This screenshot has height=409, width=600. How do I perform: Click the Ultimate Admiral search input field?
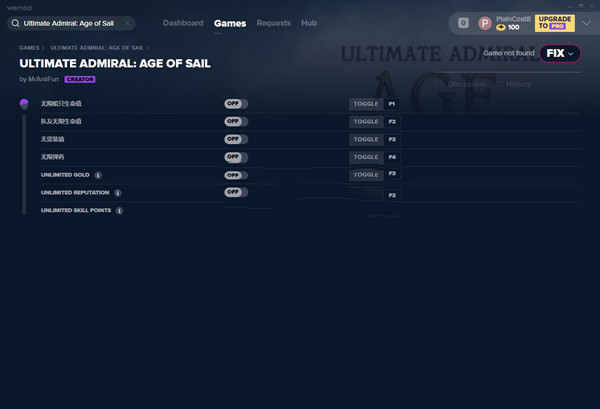[71, 23]
